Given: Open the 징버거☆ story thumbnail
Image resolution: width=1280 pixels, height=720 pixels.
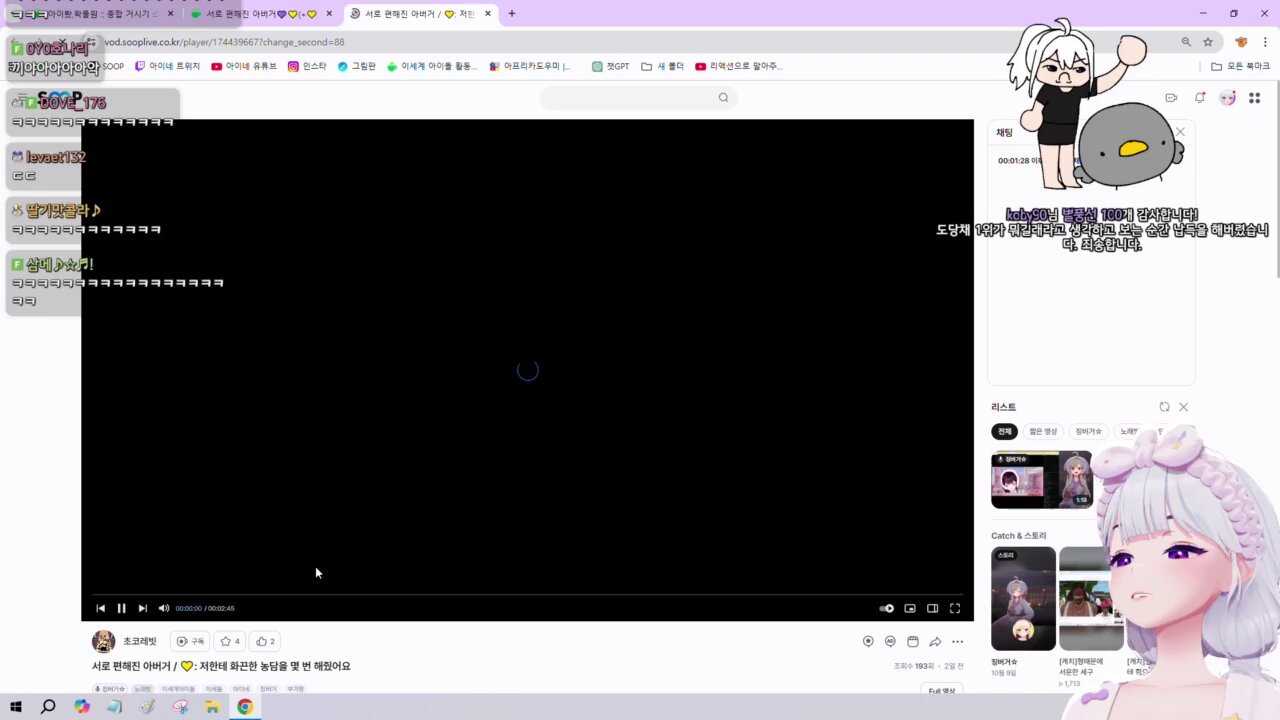Looking at the screenshot, I should (x=1023, y=598).
